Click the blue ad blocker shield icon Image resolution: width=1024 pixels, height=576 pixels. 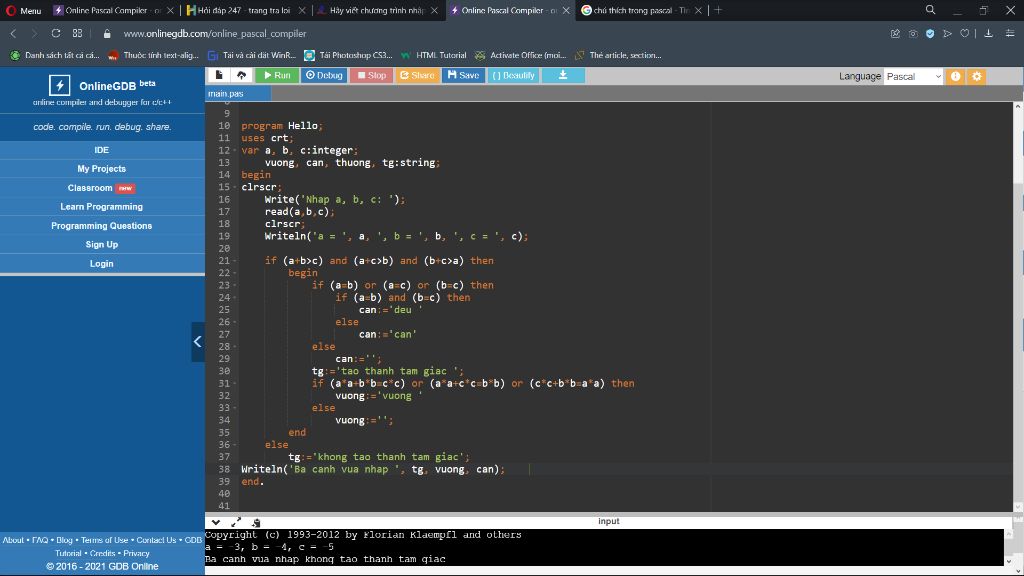[930, 33]
